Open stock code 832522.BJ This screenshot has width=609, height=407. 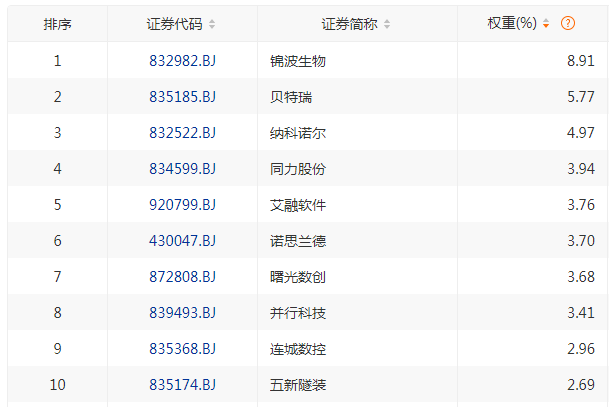pos(183,133)
